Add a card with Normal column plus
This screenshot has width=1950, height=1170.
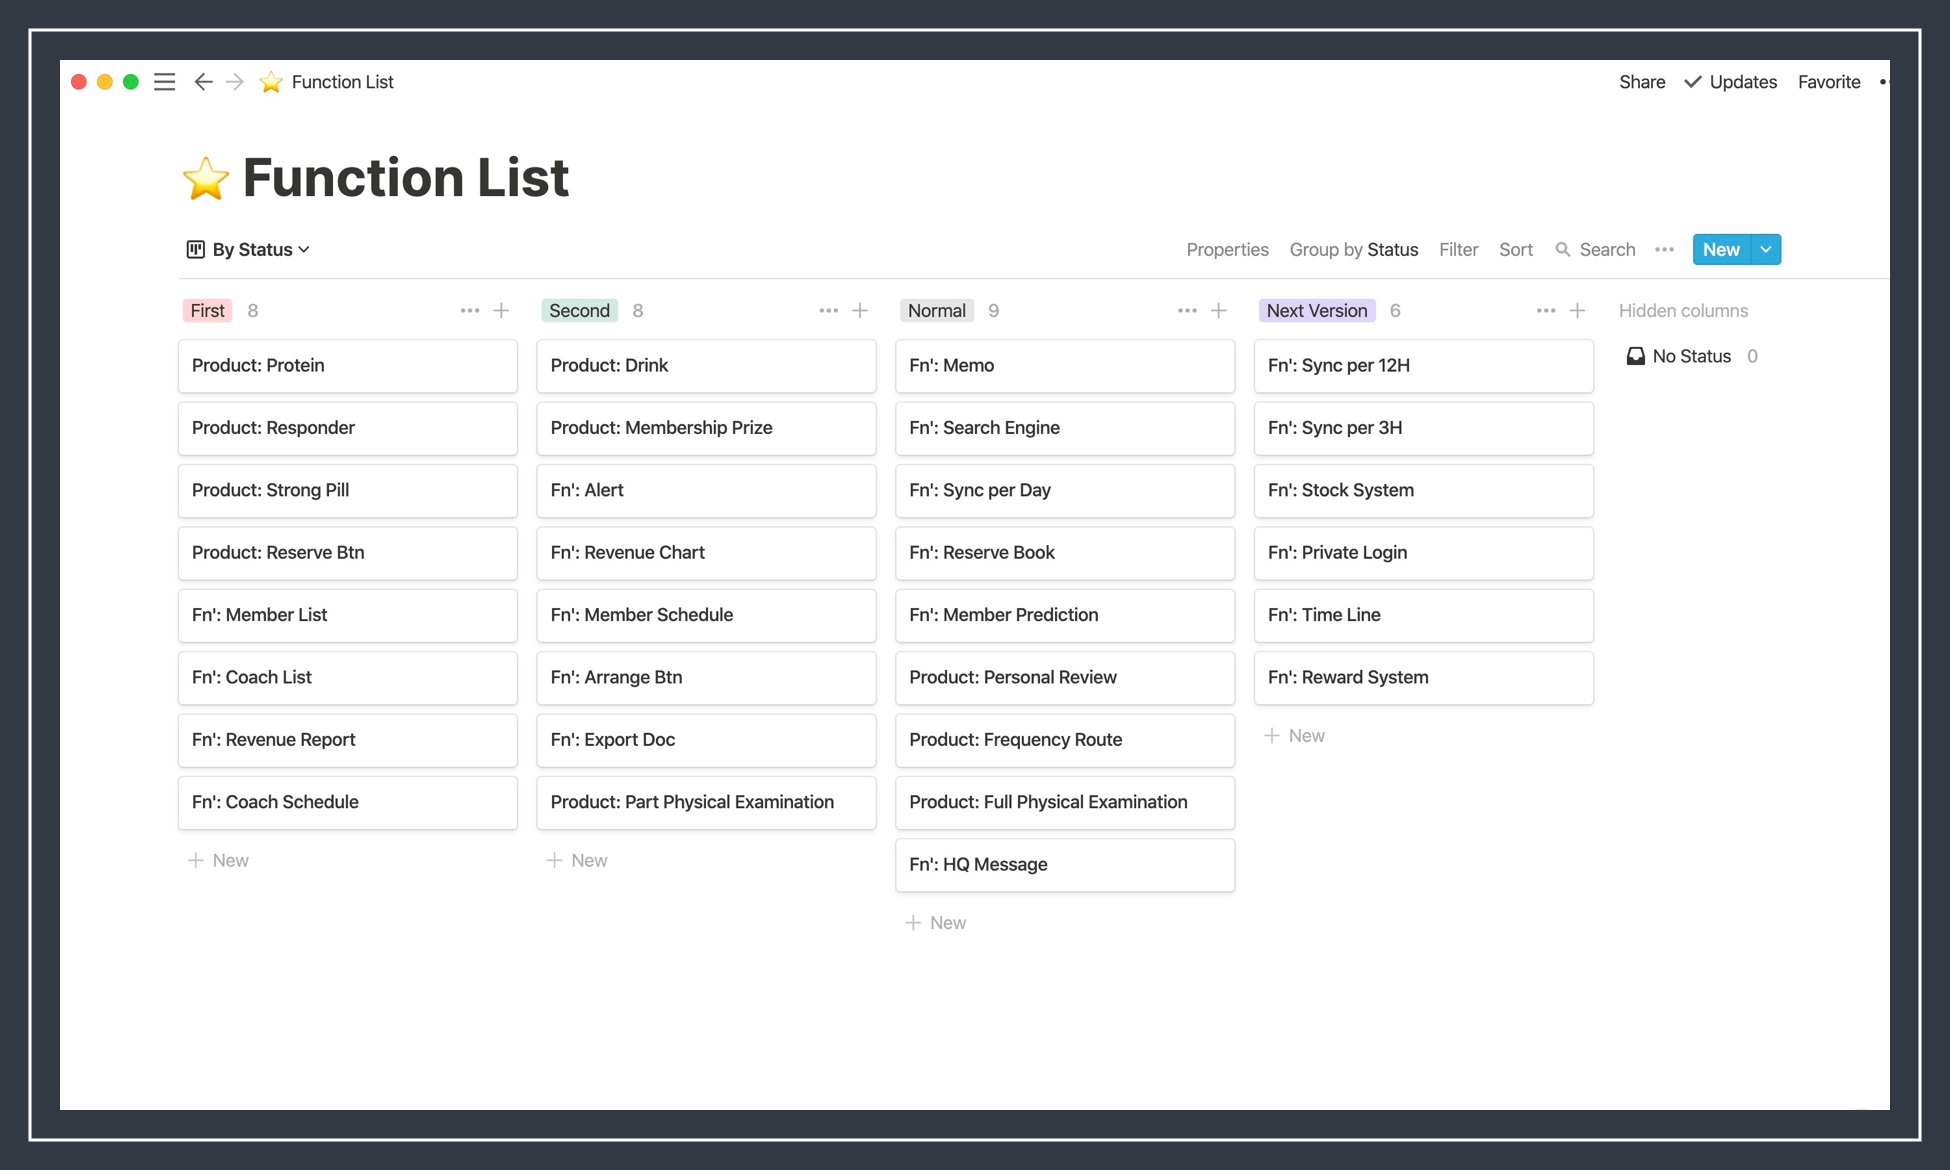tap(1218, 311)
